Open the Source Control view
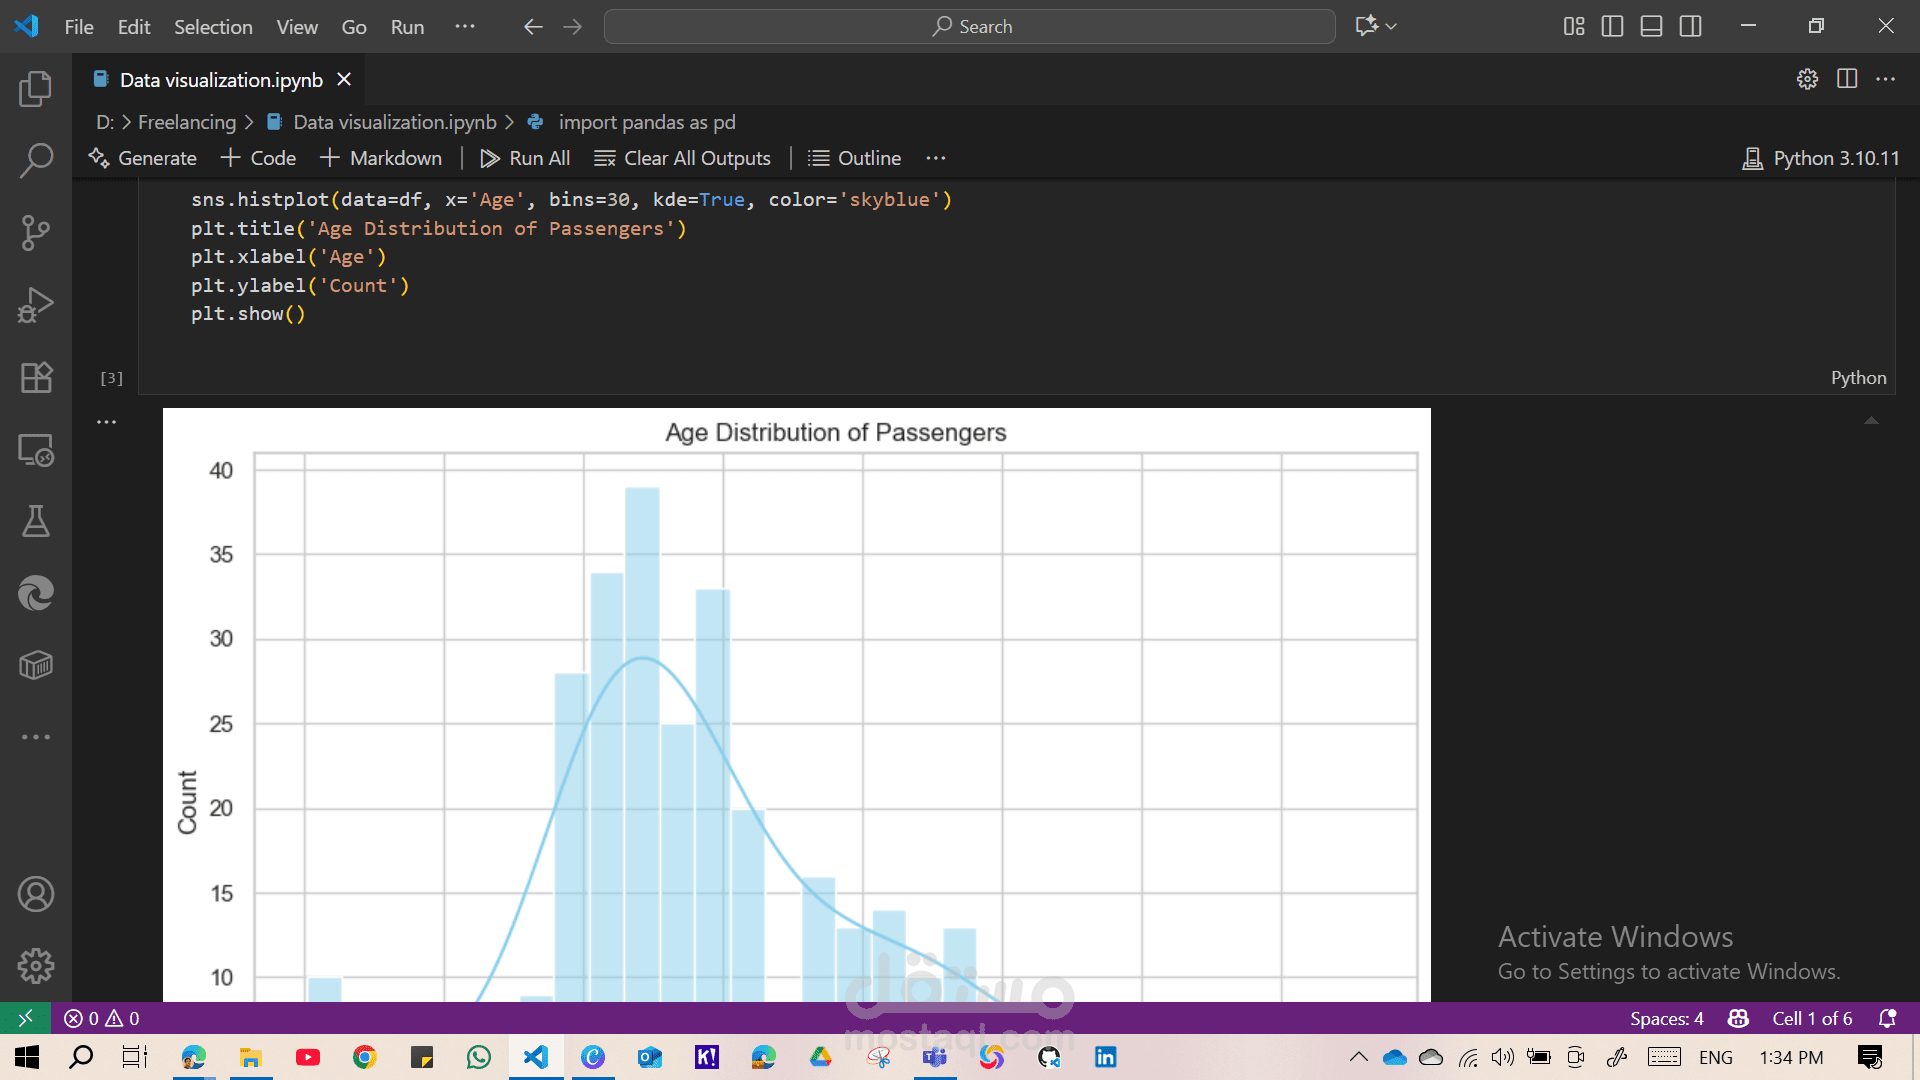 click(x=36, y=233)
